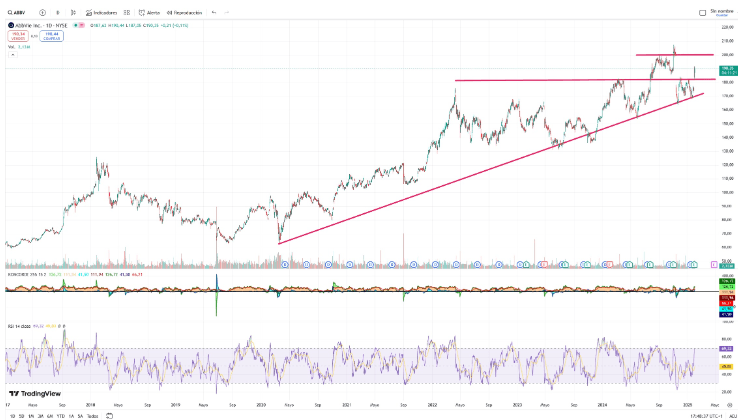The width and height of the screenshot is (738, 420).
Task: Click the red VENDER sell price button
Action: 18,34
